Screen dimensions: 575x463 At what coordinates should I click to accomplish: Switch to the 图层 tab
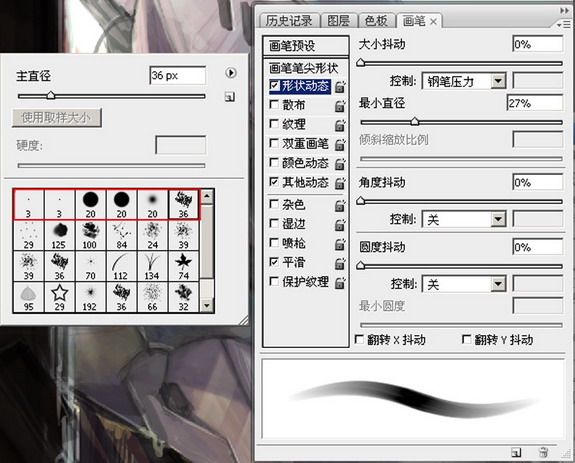(x=338, y=21)
